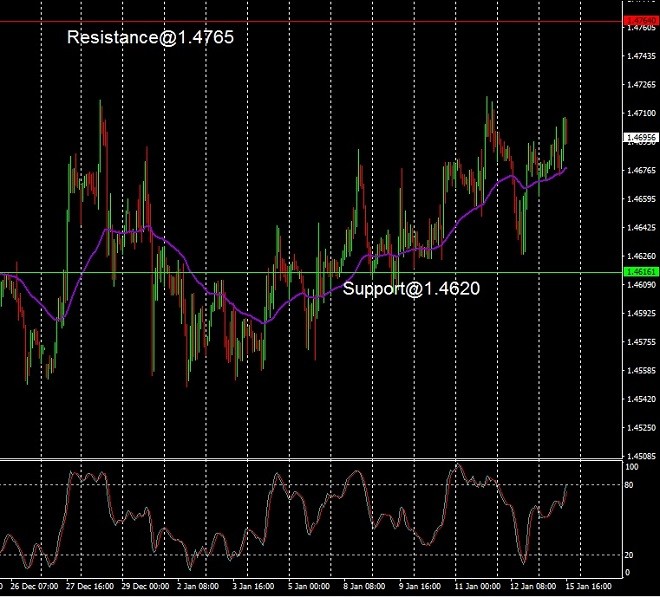Click the 1.46090 price axis label
This screenshot has width=660, height=597.
(x=641, y=285)
